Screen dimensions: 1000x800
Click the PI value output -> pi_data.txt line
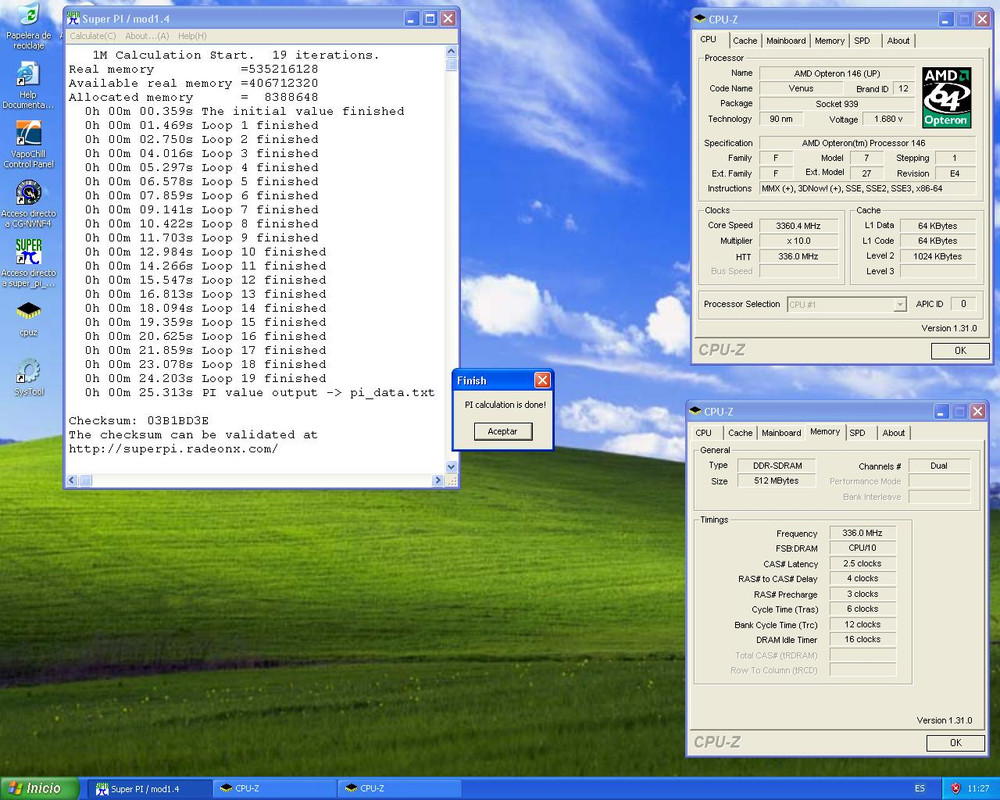[x=260, y=392]
